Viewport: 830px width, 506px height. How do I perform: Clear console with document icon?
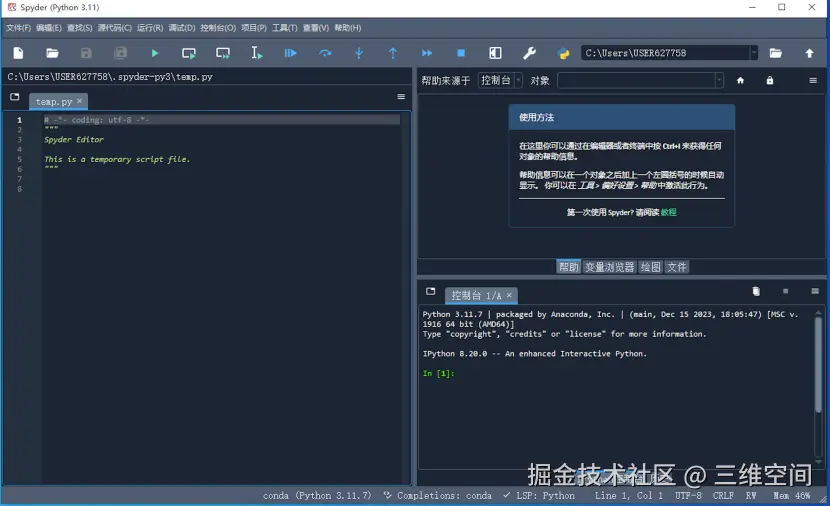756,291
